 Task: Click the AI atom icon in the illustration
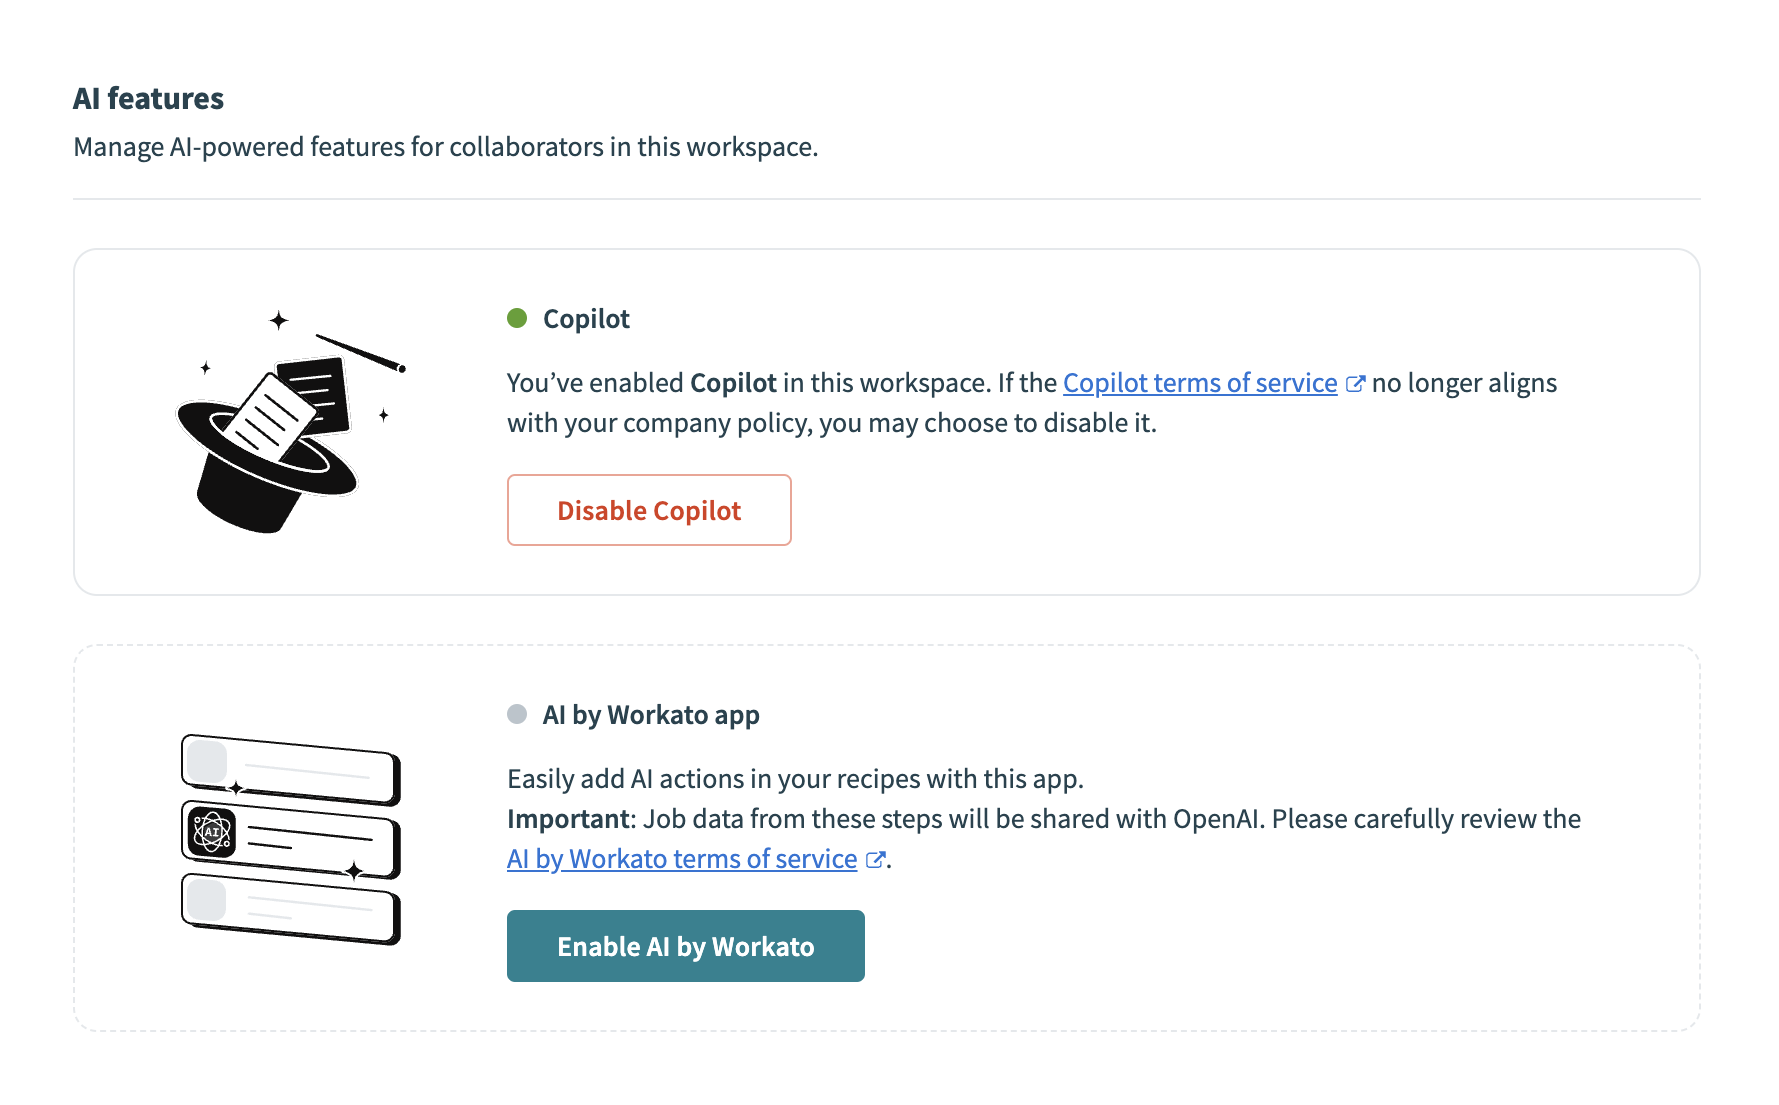pos(210,831)
